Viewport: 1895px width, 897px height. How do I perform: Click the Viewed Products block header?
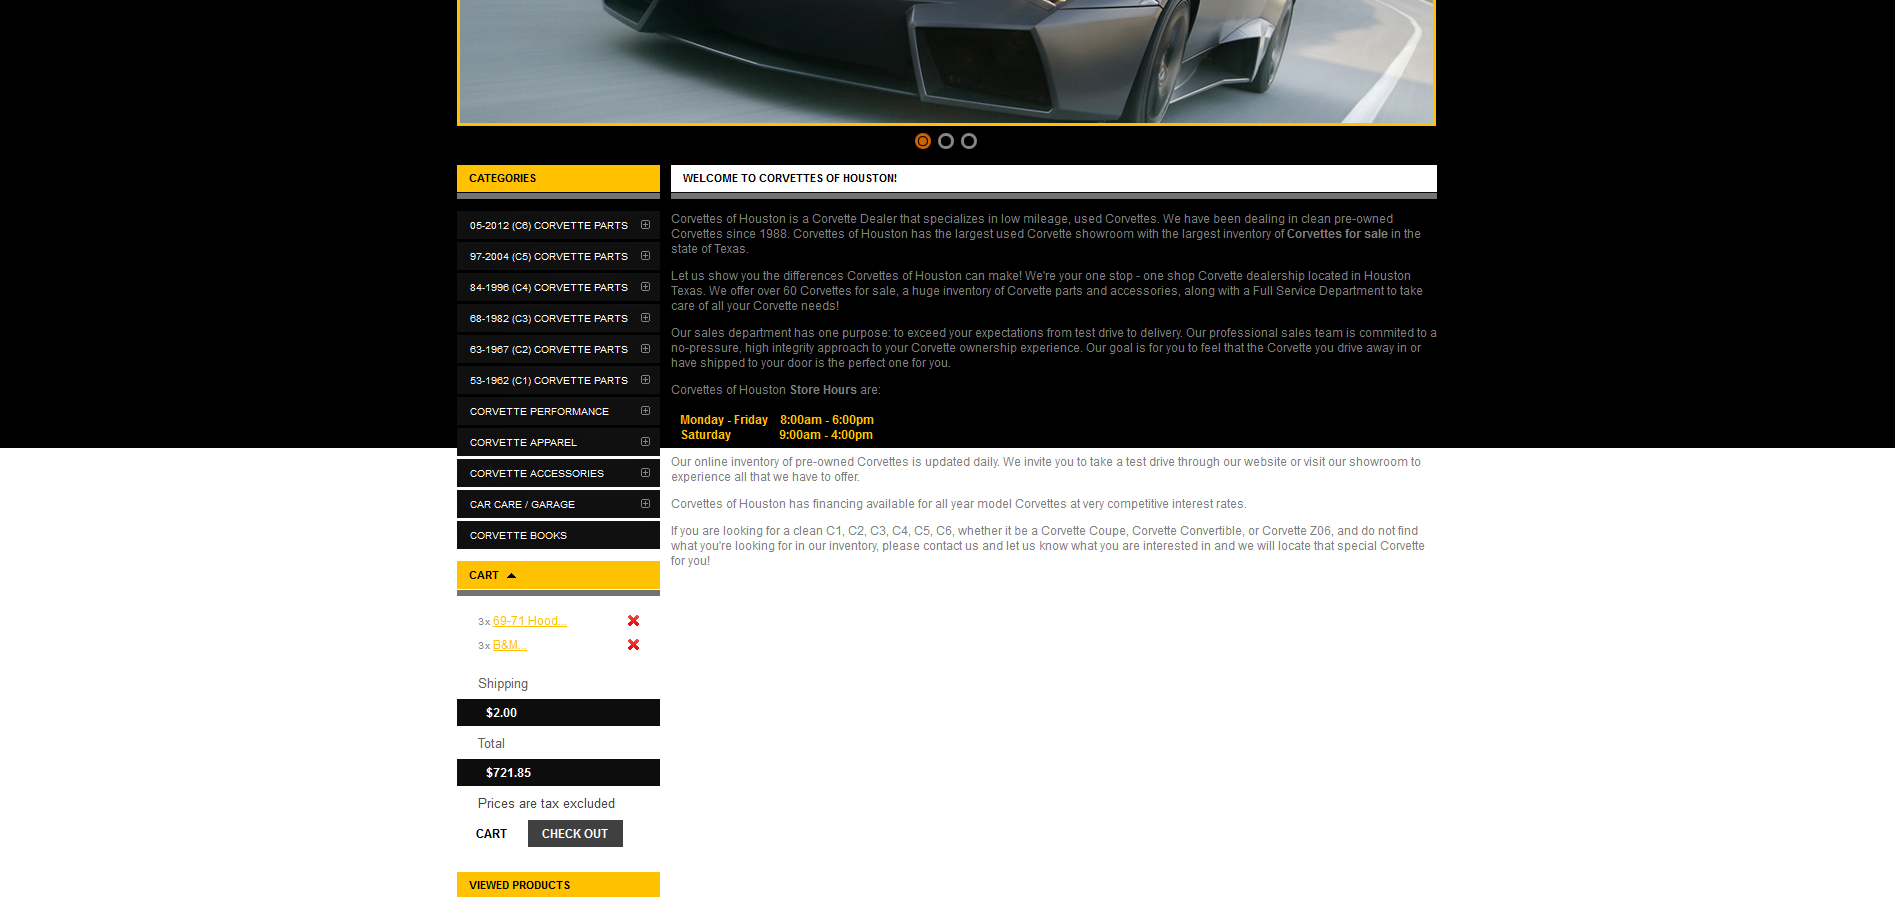558,885
